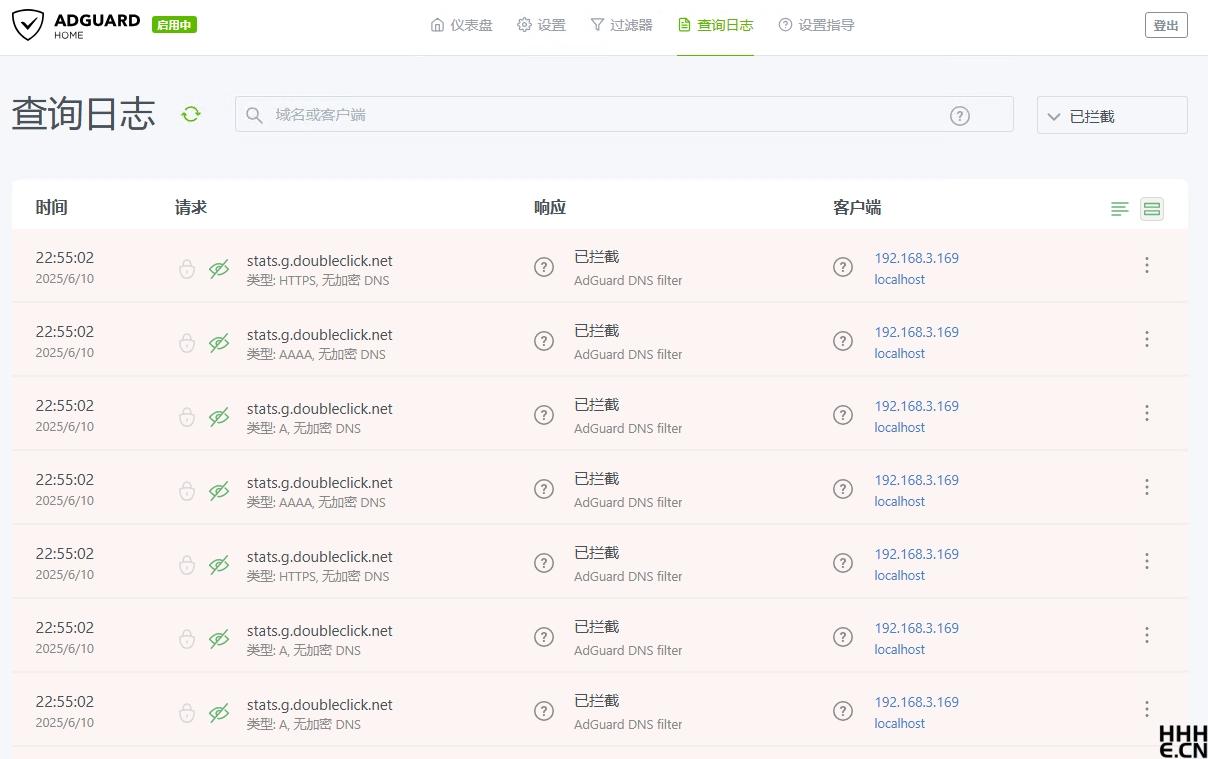The height and width of the screenshot is (759, 1208).
Task: Switch to the detailed rows view icon
Action: pyautogui.click(x=1152, y=209)
